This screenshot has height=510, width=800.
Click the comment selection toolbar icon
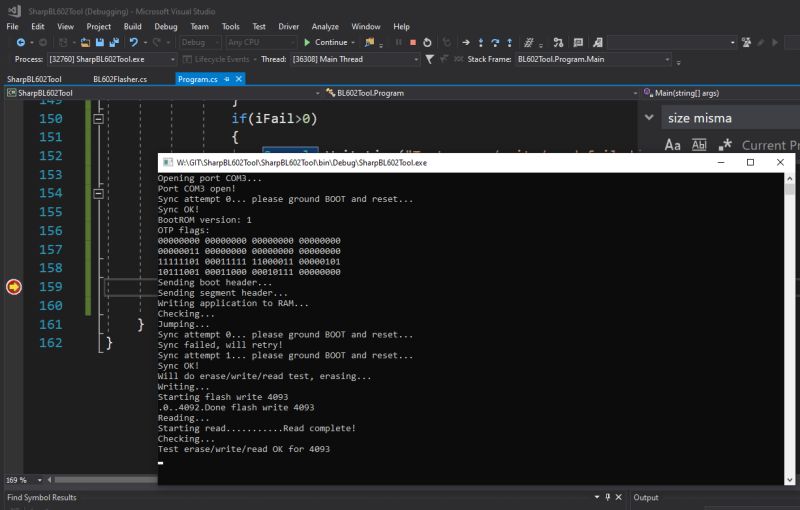pos(578,42)
